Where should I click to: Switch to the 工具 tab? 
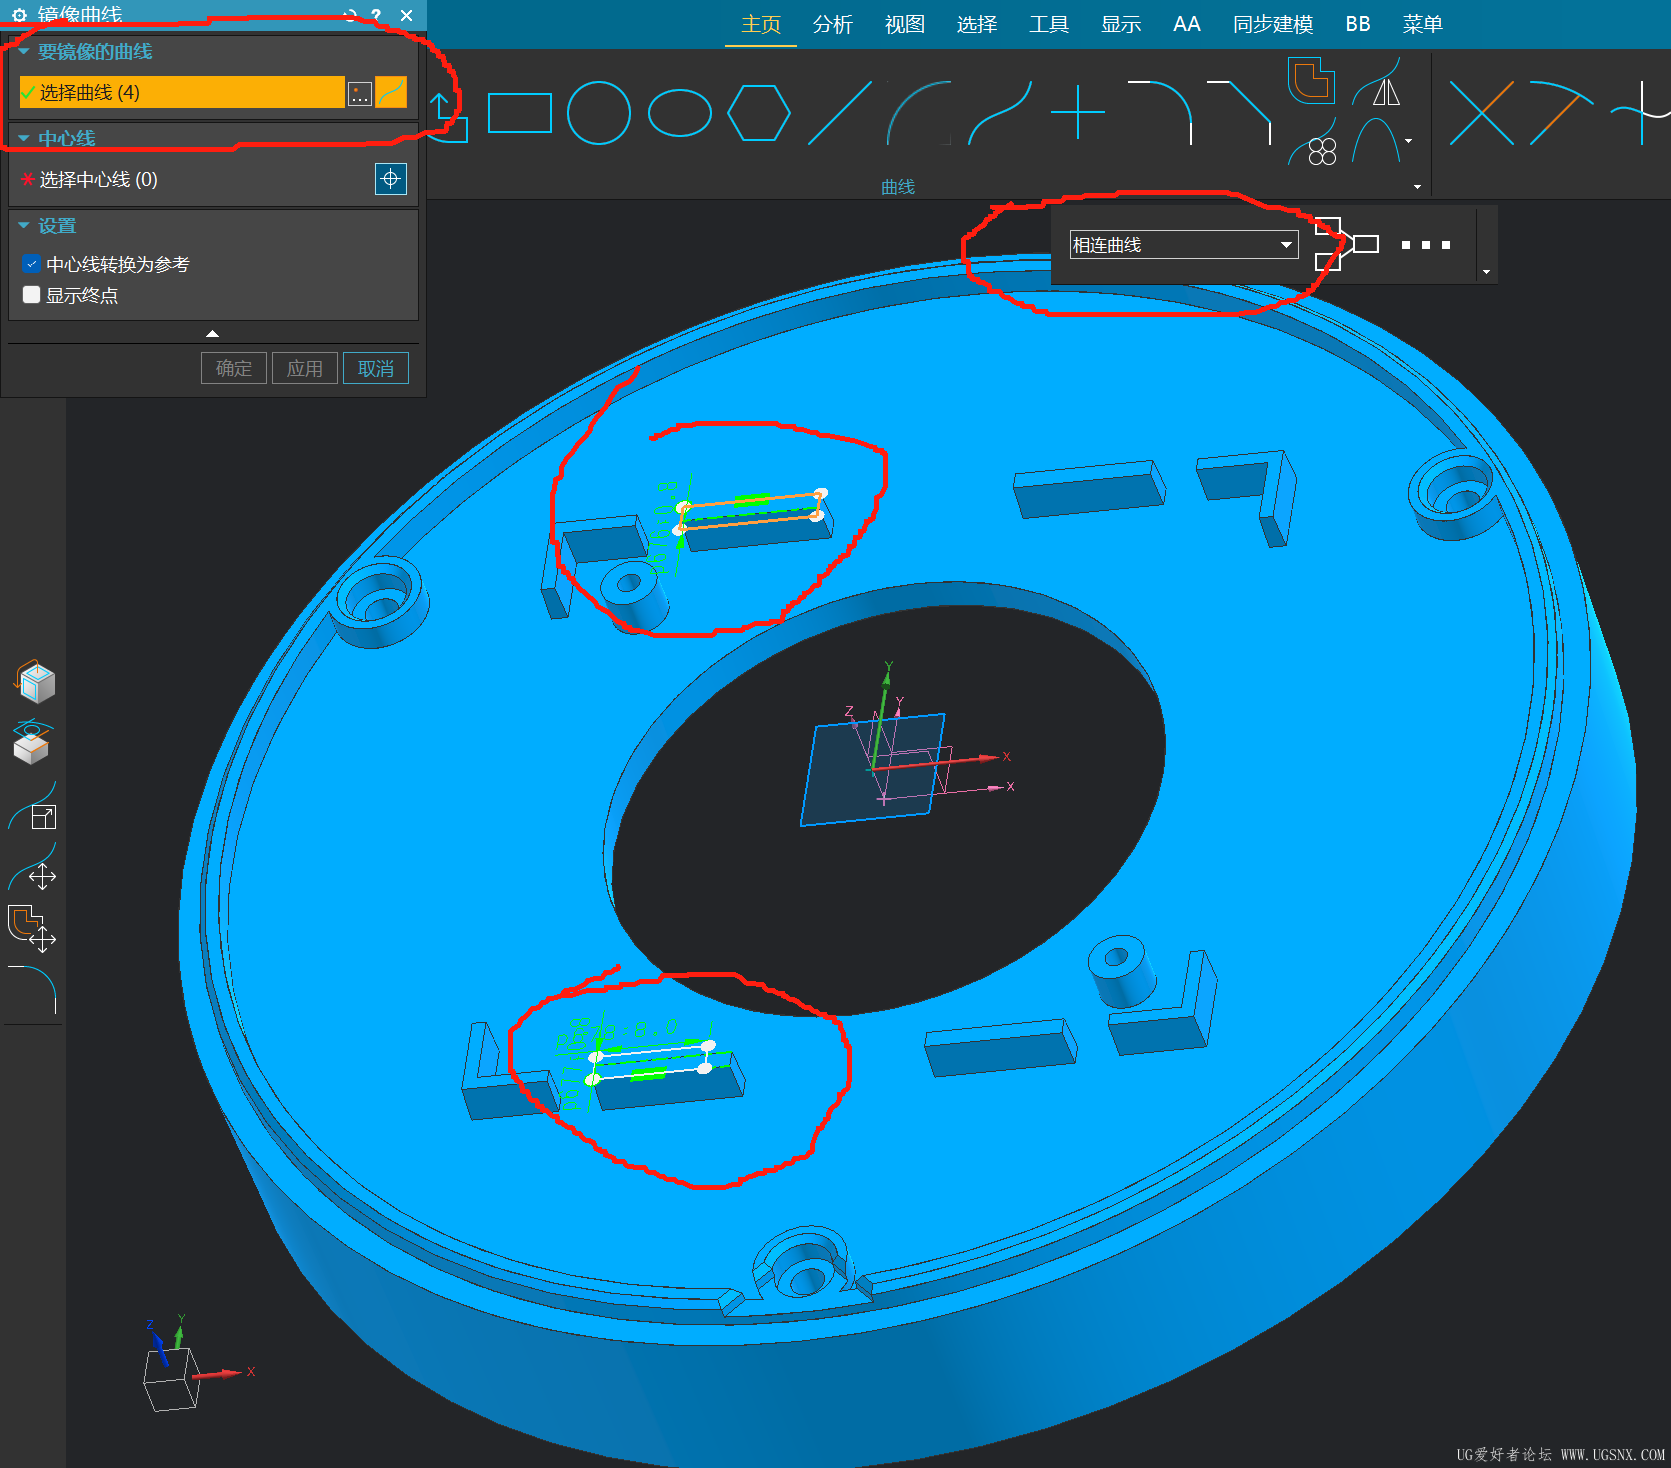pyautogui.click(x=1049, y=24)
